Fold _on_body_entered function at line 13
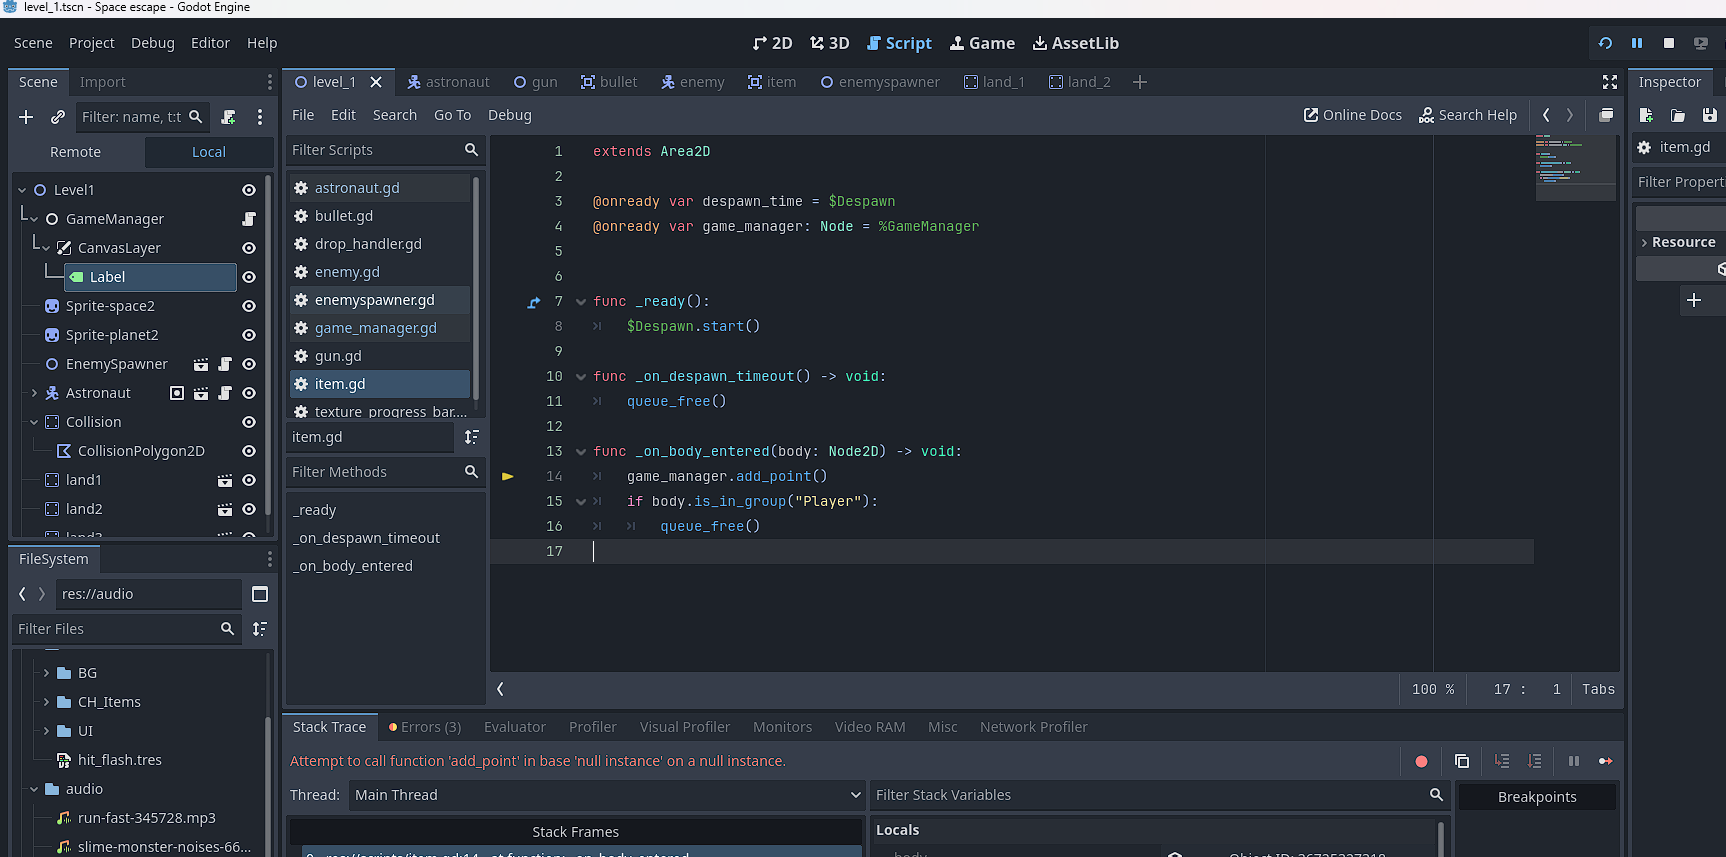The image size is (1726, 857). pos(581,451)
